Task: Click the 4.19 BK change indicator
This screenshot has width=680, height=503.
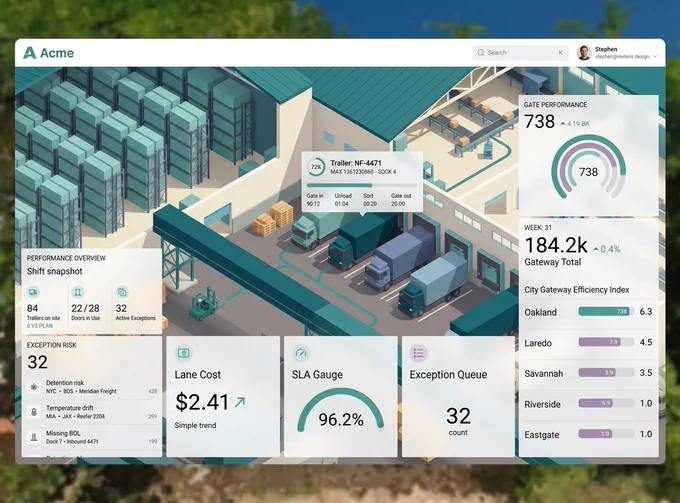Action: (575, 124)
